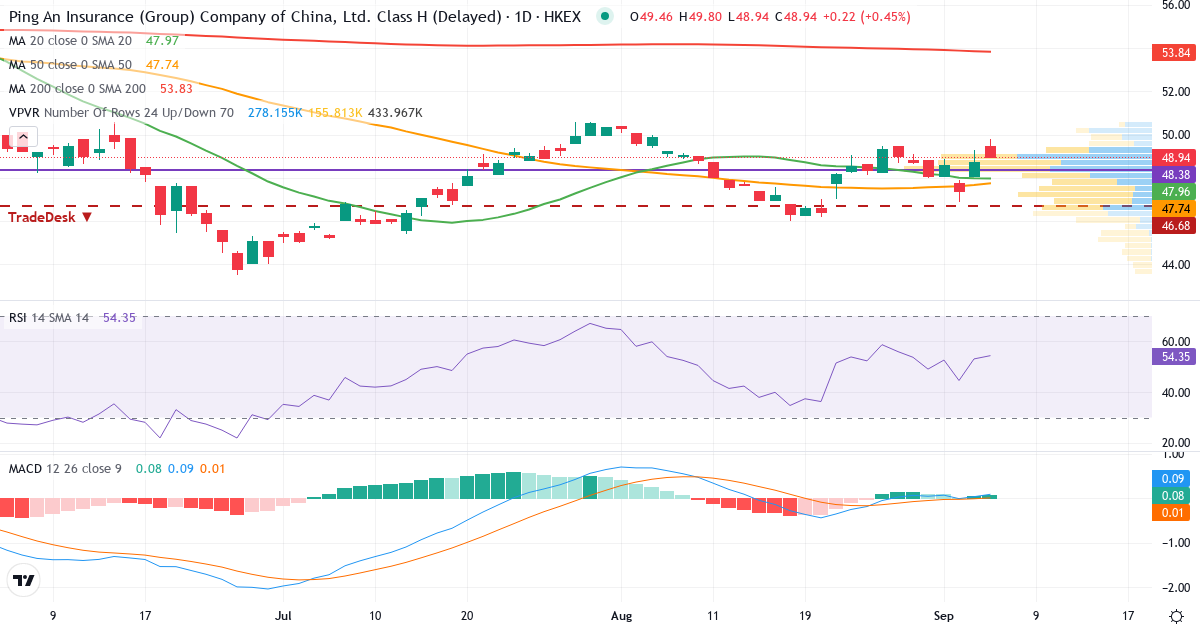Screen dimensions: 1200x630
Task: Select the MA 200 close SMA legend
Action: pos(77,89)
